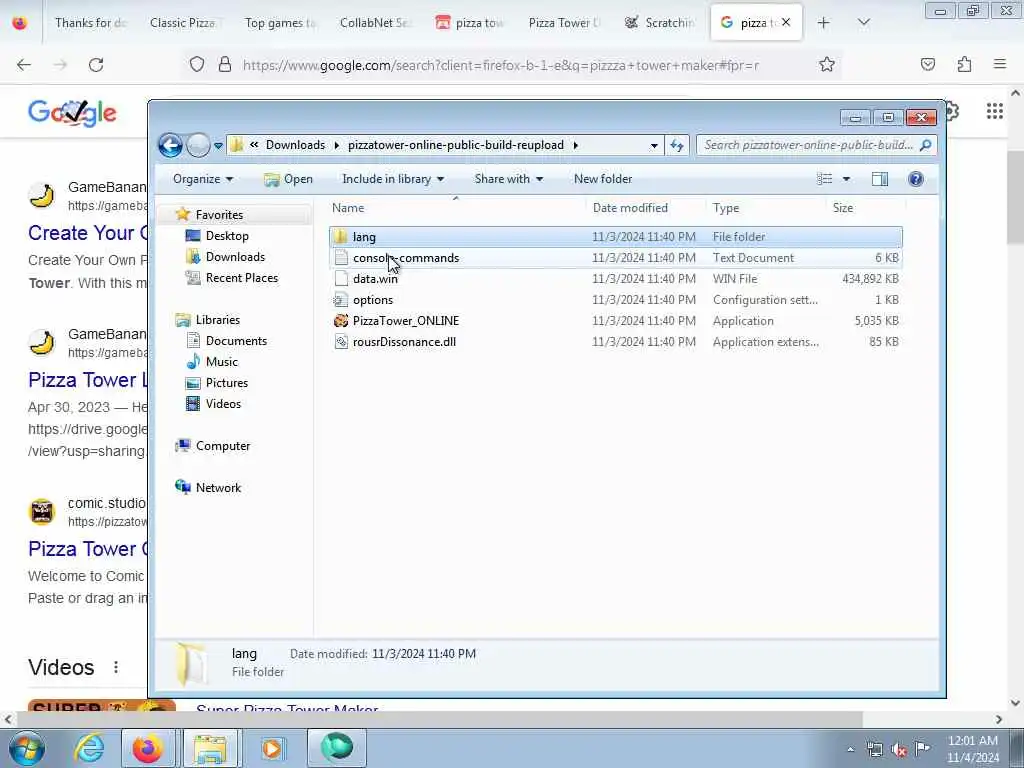The image size is (1024, 768).
Task: Click New folder in Explorer toolbar
Action: pos(603,179)
